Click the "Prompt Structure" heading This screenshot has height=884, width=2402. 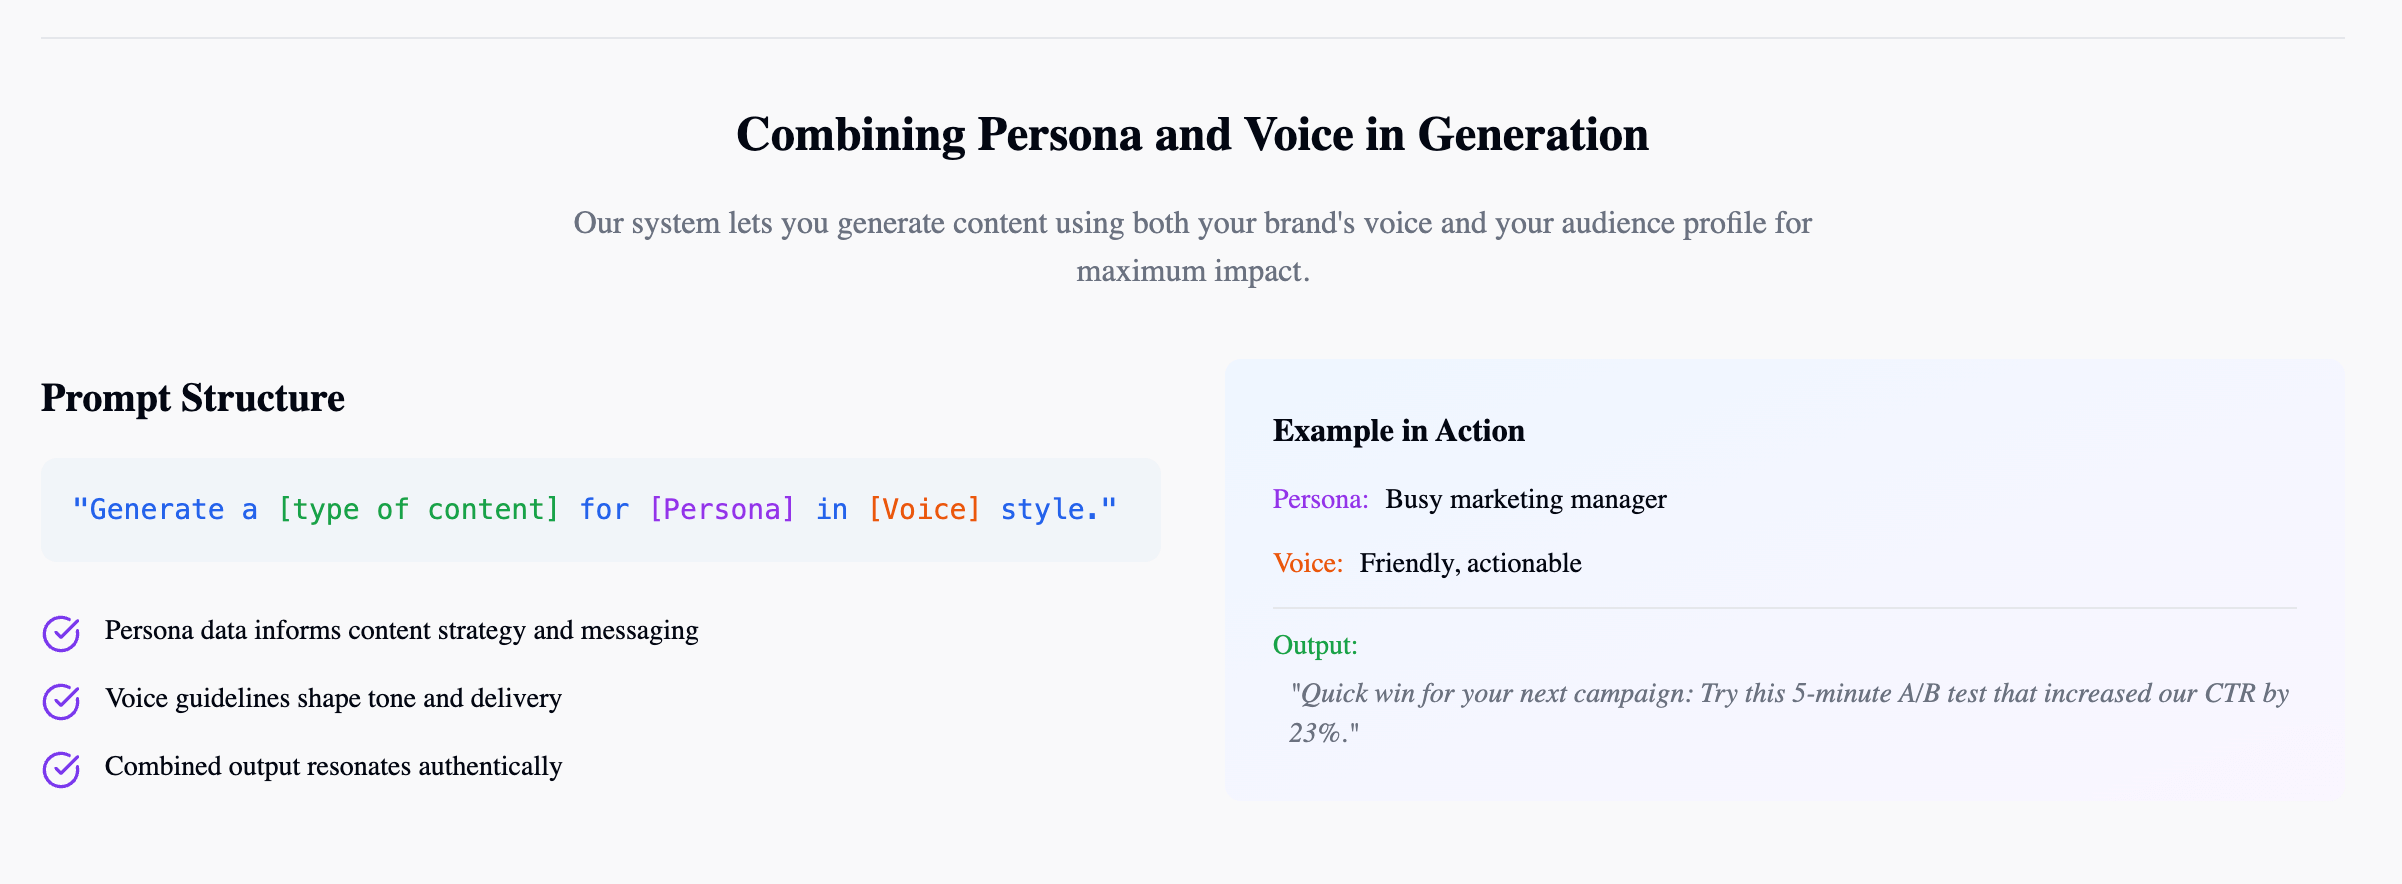[193, 398]
